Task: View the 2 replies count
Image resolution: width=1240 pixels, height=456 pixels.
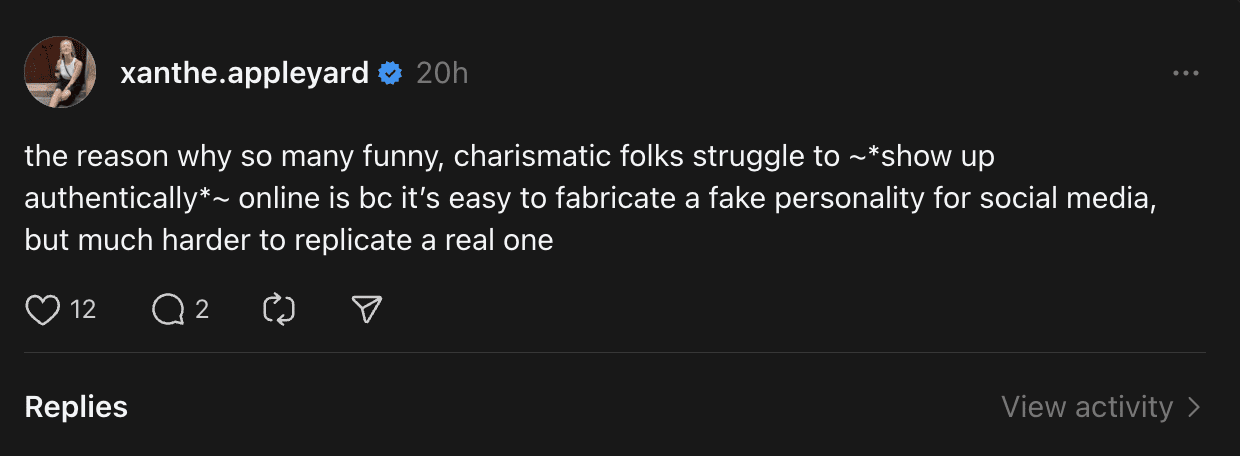Action: tap(202, 310)
